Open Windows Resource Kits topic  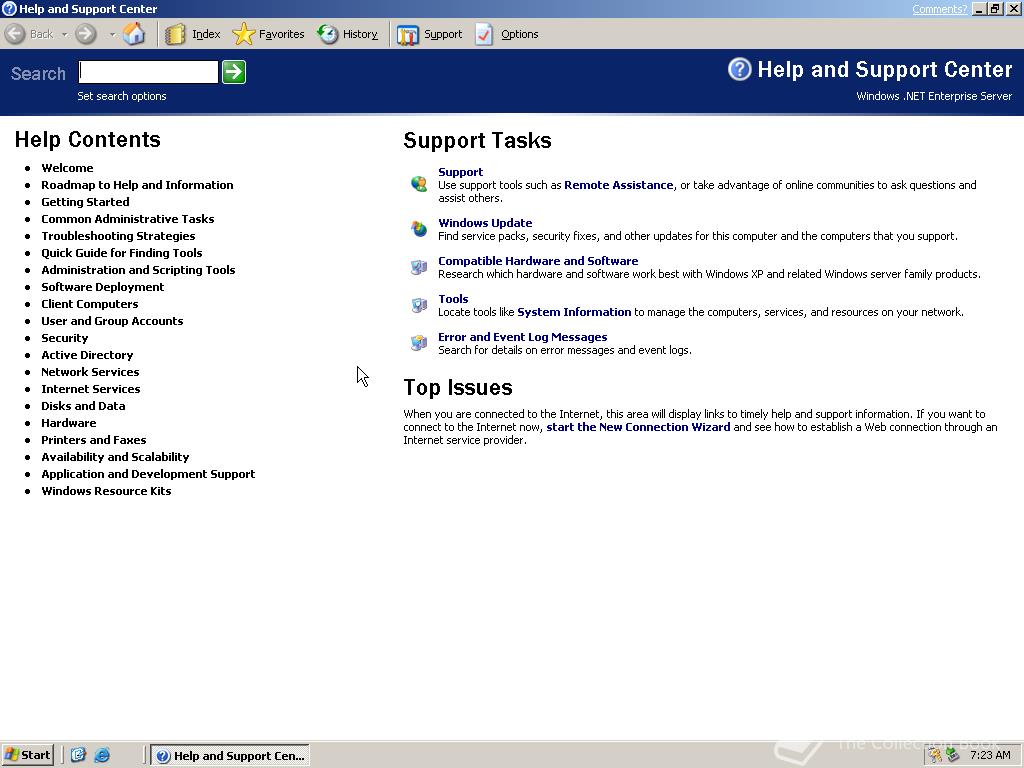point(106,490)
